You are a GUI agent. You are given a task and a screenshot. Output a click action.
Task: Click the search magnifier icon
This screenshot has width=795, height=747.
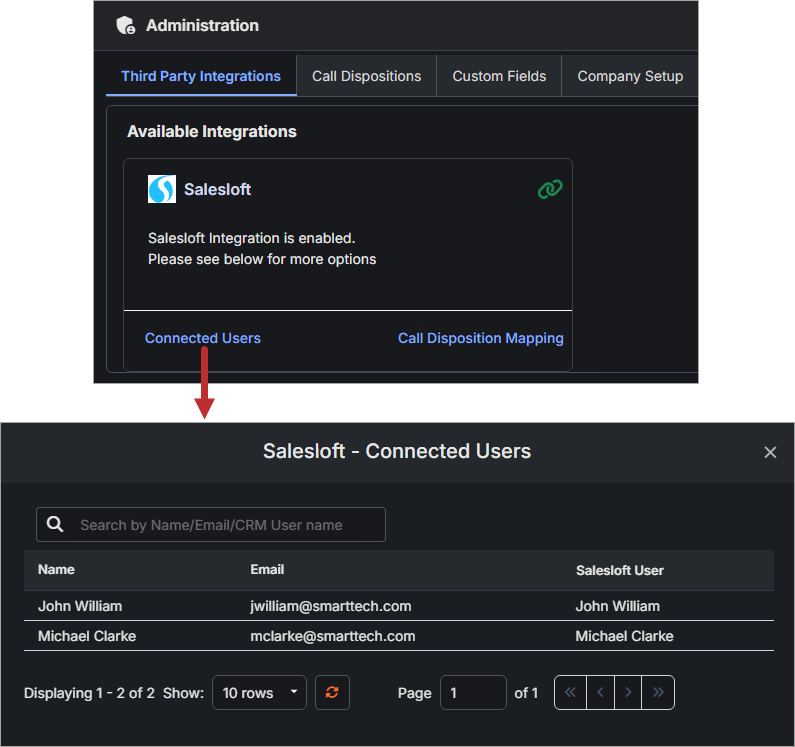tap(55, 524)
